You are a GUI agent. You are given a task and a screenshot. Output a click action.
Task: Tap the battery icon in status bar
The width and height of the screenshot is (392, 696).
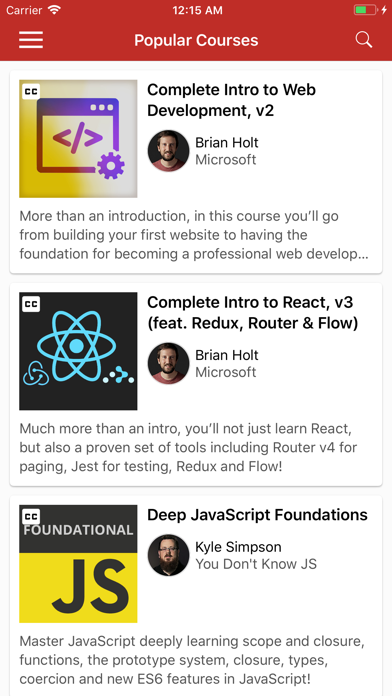click(x=365, y=10)
